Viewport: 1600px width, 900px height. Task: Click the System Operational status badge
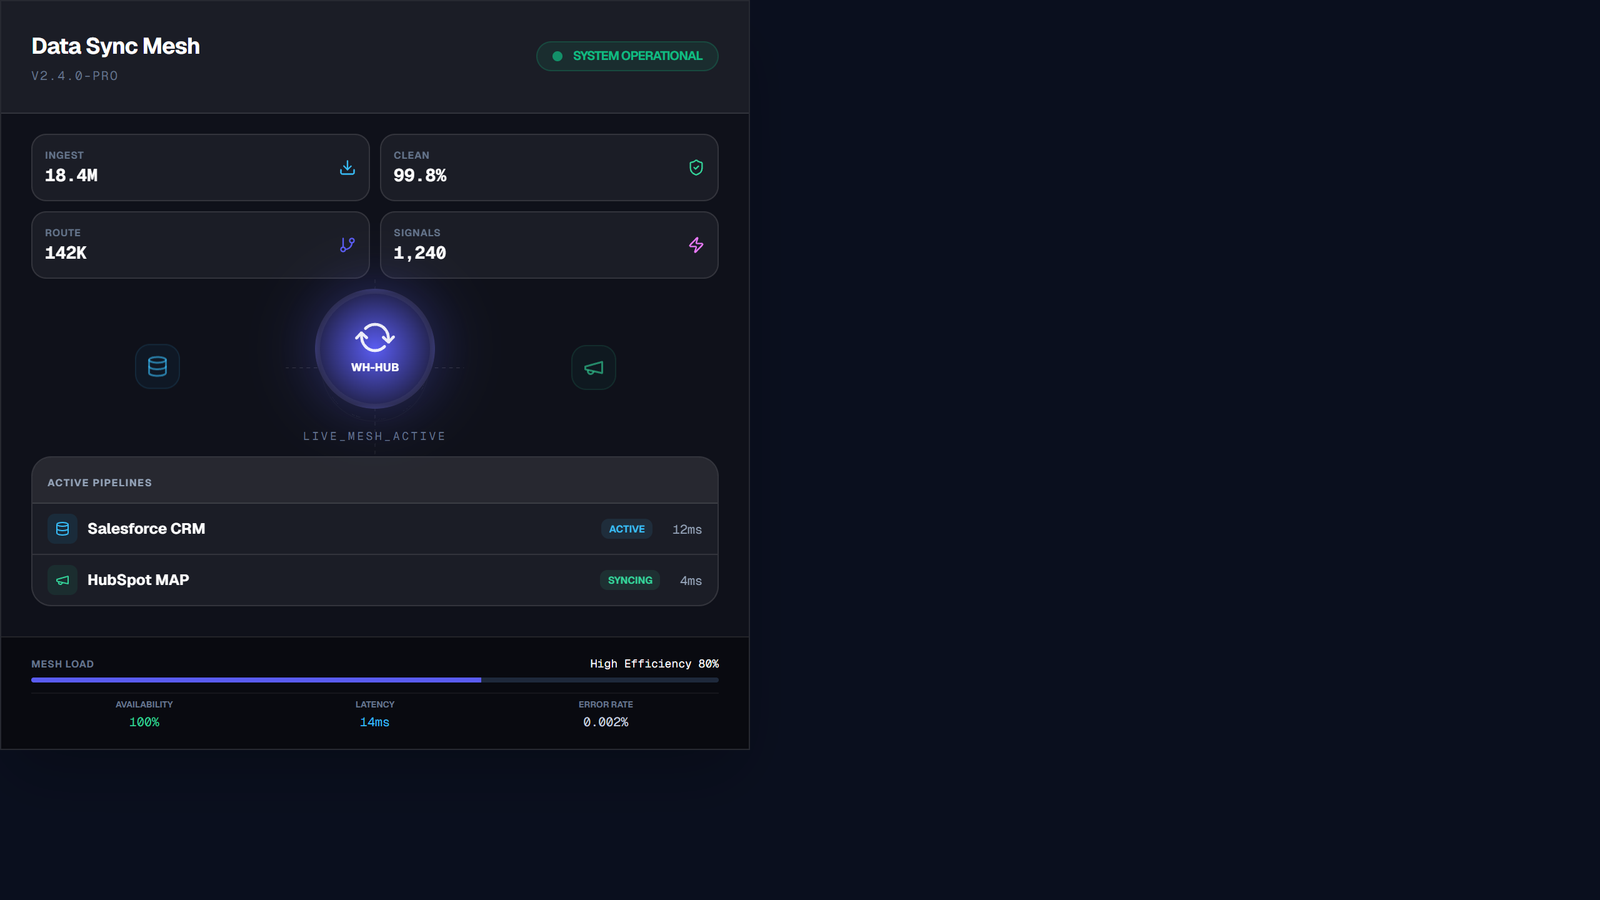click(627, 56)
